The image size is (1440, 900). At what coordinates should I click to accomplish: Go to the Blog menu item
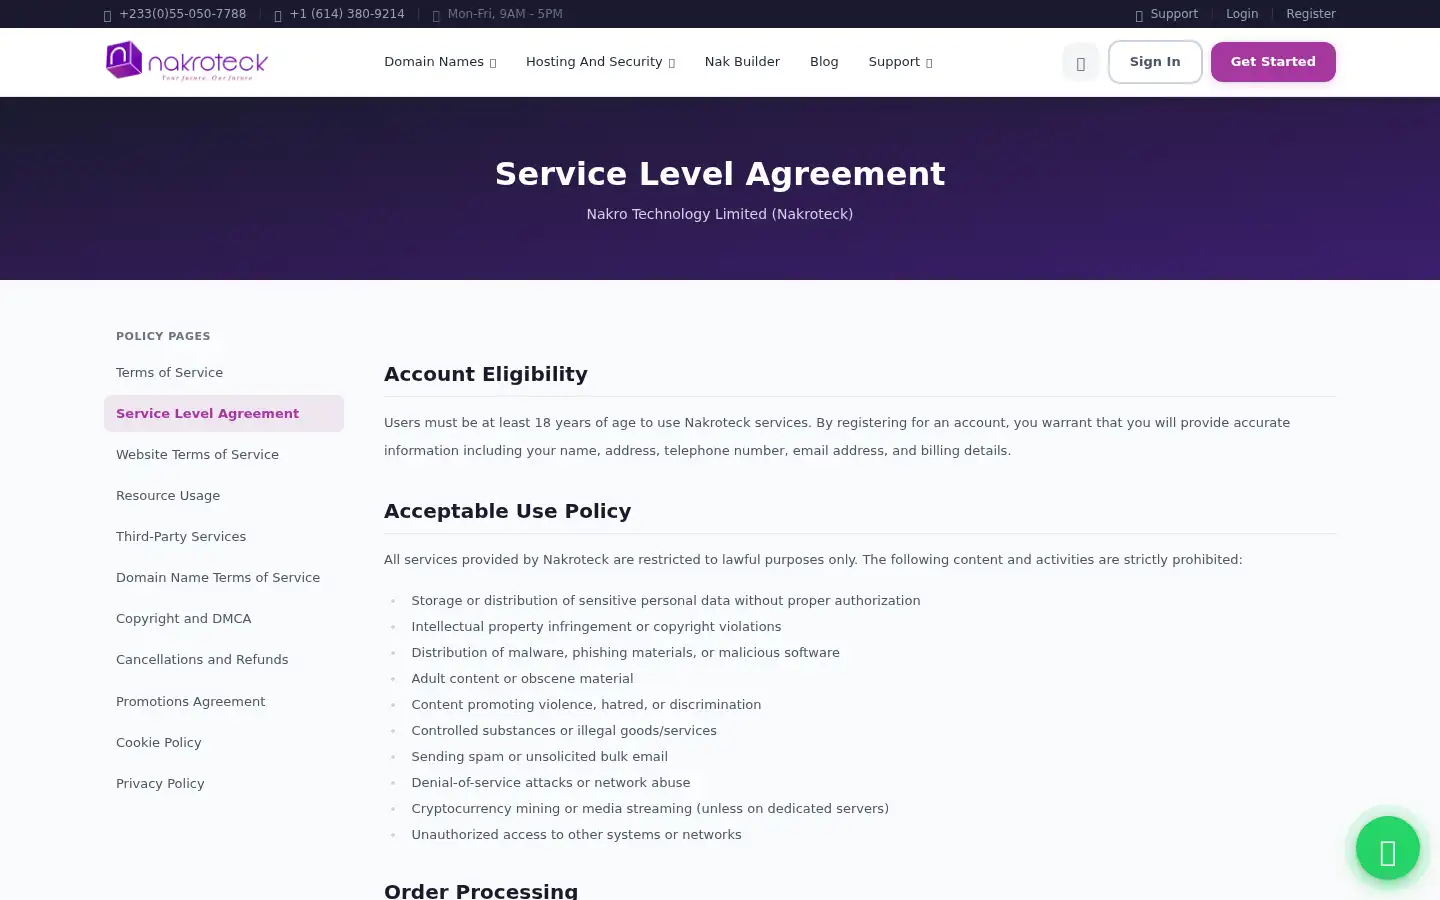(824, 62)
